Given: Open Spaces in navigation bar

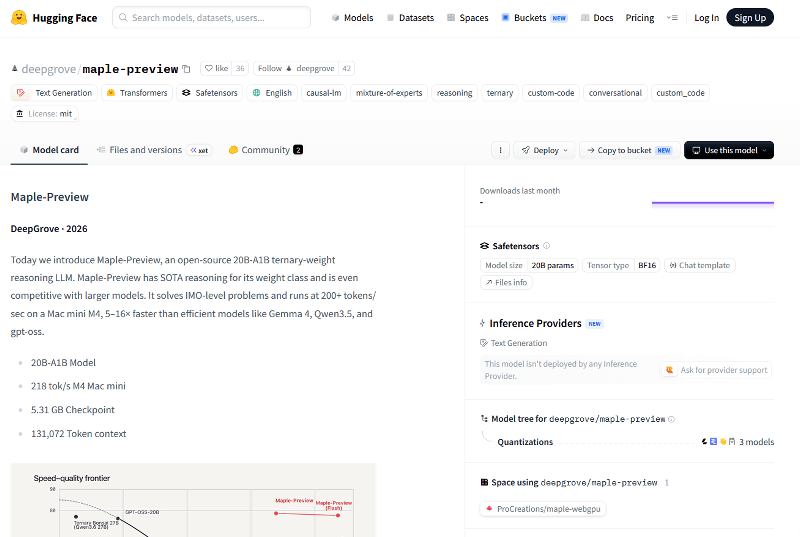Looking at the screenshot, I should pyautogui.click(x=468, y=18).
